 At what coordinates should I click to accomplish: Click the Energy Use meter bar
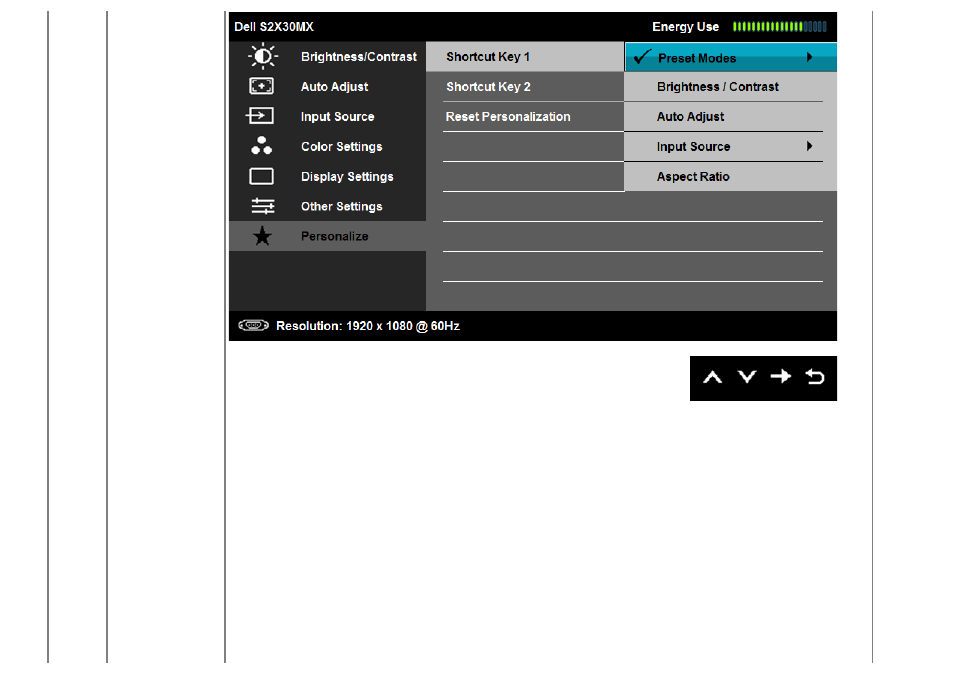click(779, 27)
